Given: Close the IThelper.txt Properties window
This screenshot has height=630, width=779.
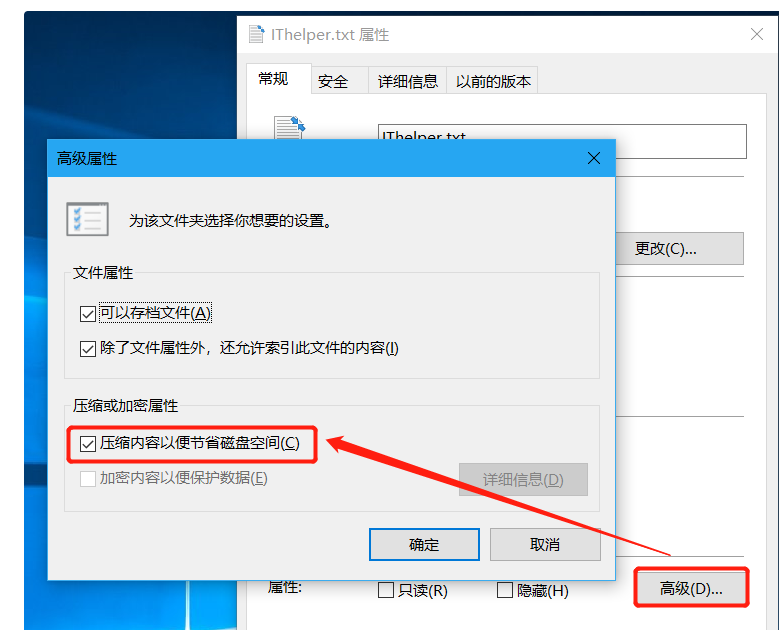Looking at the screenshot, I should (x=757, y=34).
